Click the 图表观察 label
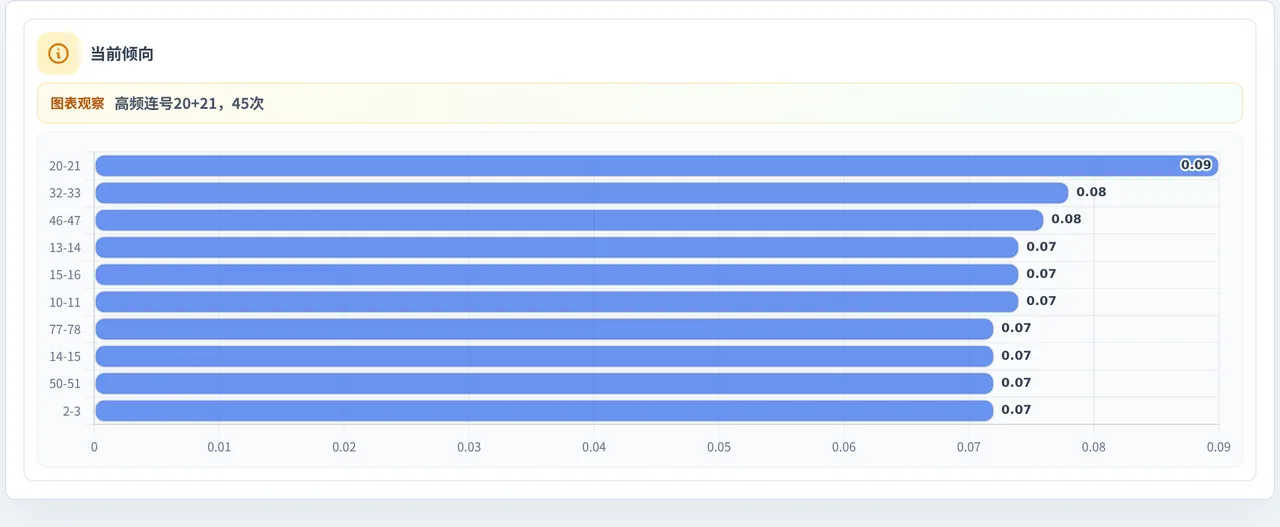 click(x=77, y=103)
